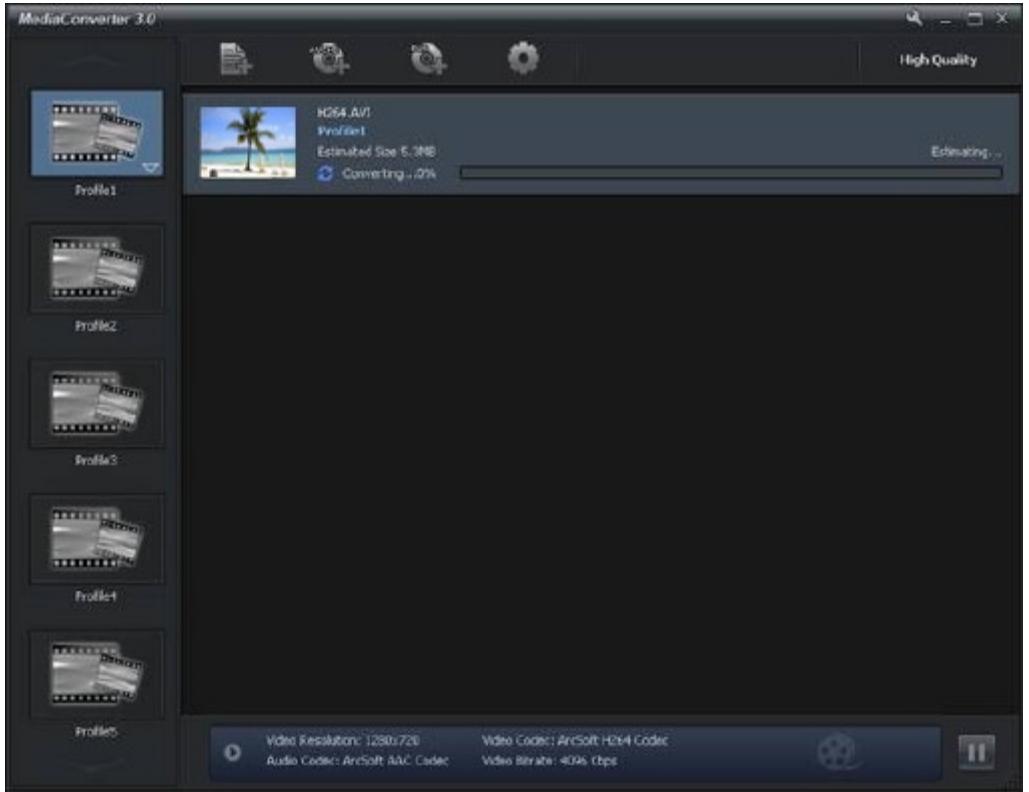Viewport: 1029px width, 792px height.
Task: Select the Profile1 film icon
Action: coord(96,133)
